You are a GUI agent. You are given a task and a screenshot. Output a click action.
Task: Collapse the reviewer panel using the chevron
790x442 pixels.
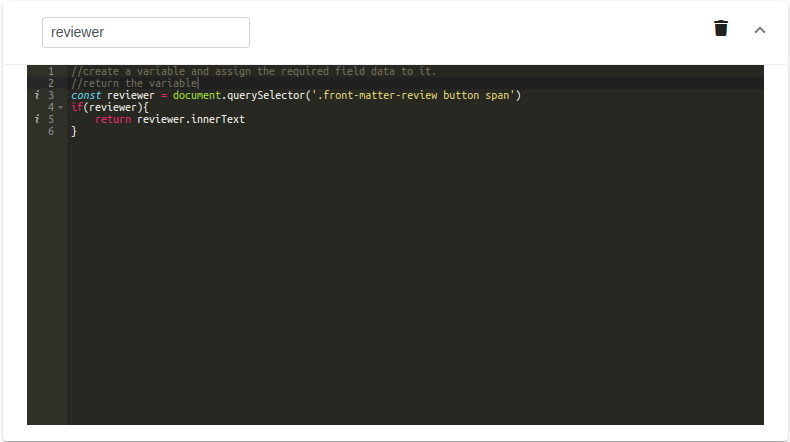coord(759,30)
